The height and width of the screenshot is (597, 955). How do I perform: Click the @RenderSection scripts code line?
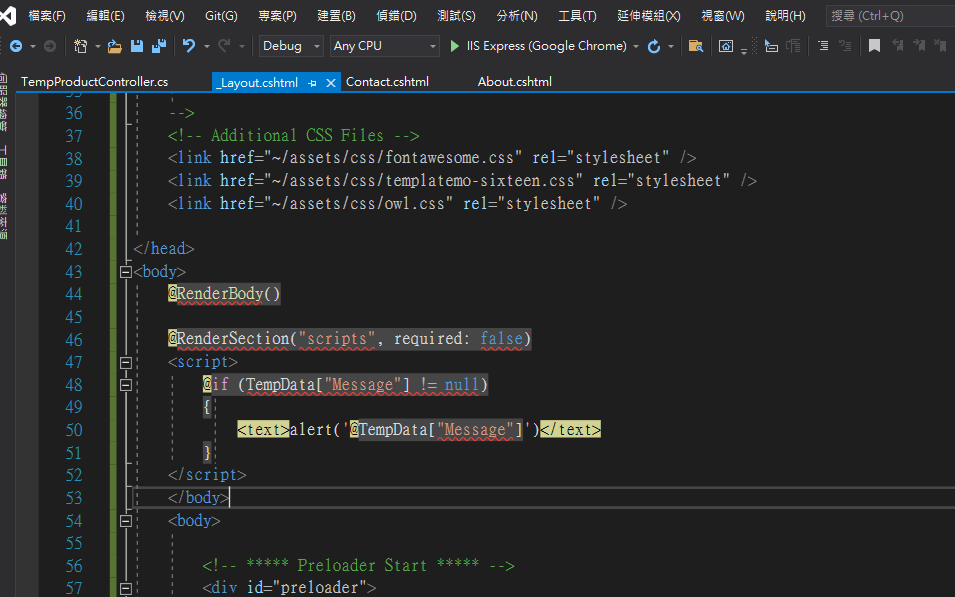pos(350,339)
